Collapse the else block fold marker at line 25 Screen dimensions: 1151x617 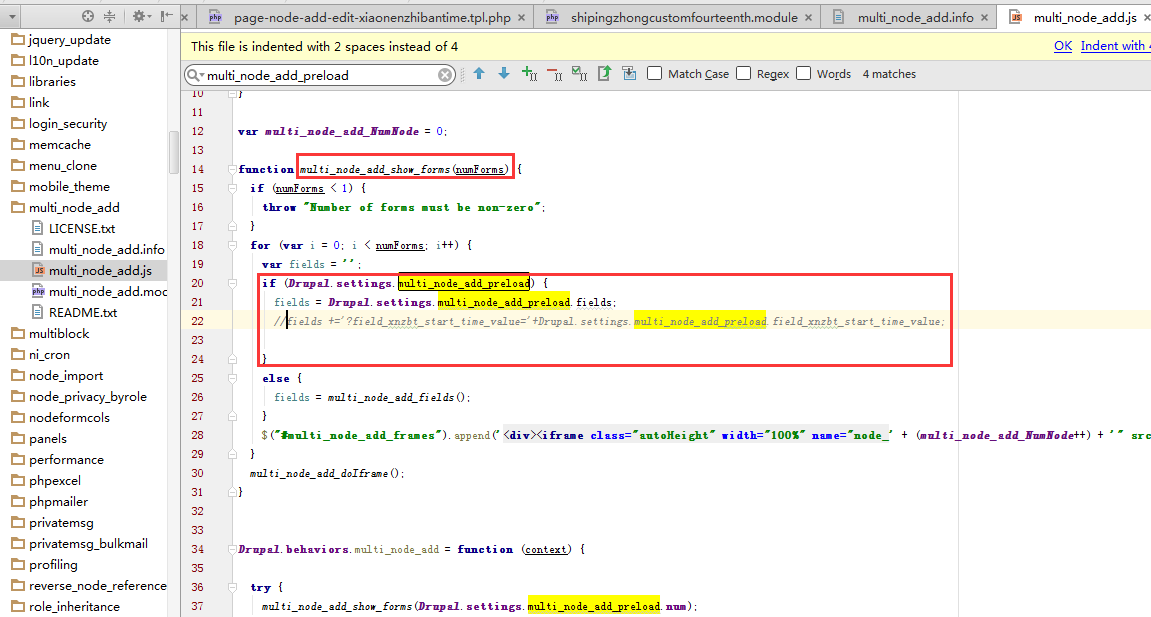coord(232,379)
